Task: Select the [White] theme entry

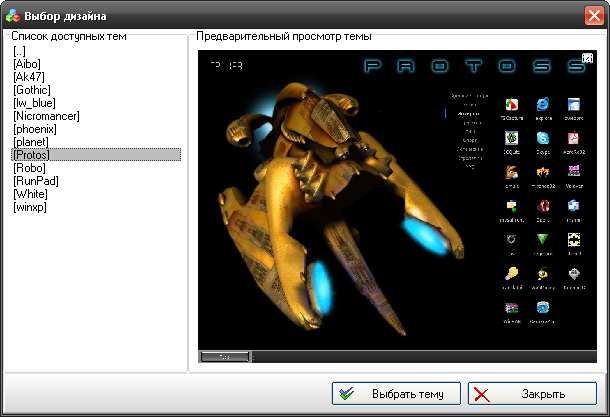Action: (x=30, y=194)
